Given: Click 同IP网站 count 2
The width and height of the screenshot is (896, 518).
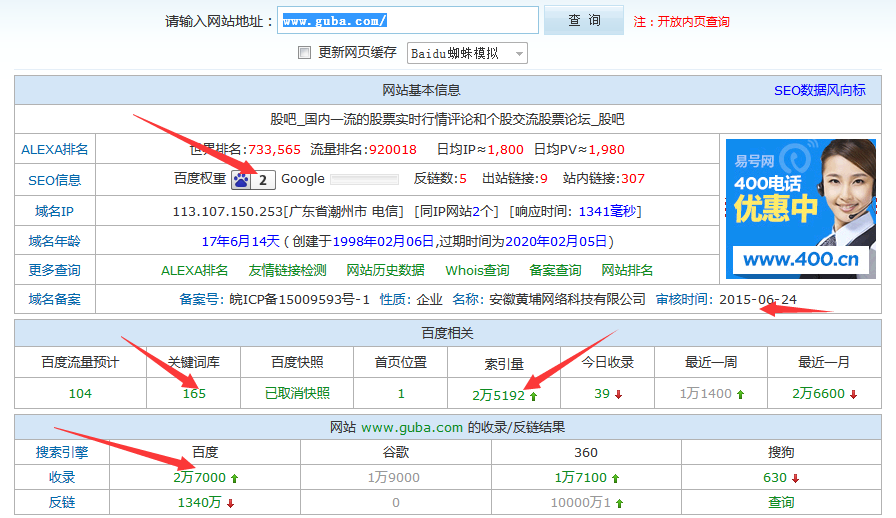Looking at the screenshot, I should coord(476,212).
